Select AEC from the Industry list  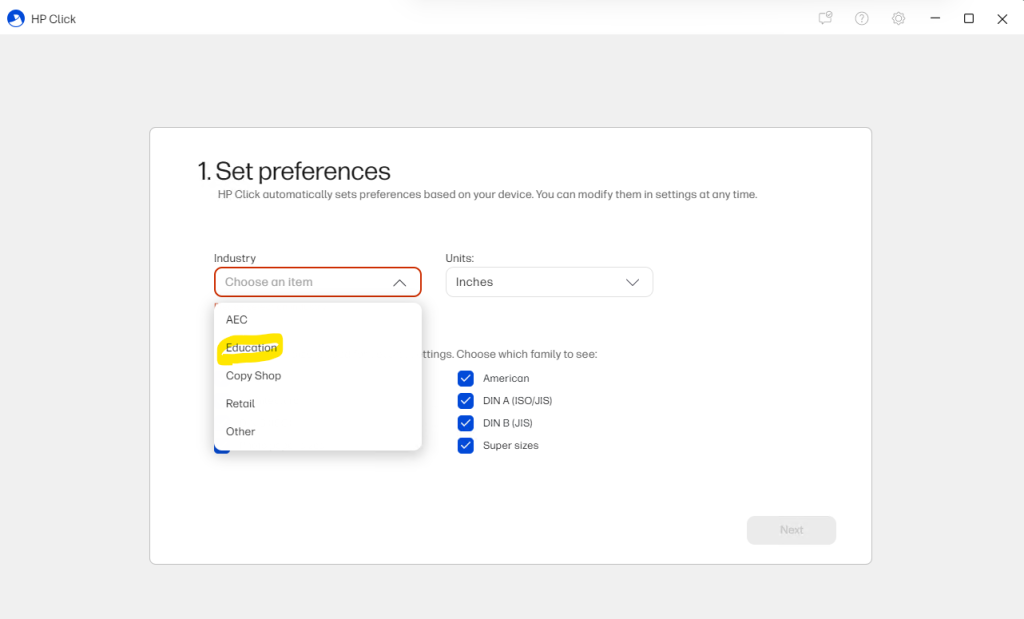click(317, 319)
